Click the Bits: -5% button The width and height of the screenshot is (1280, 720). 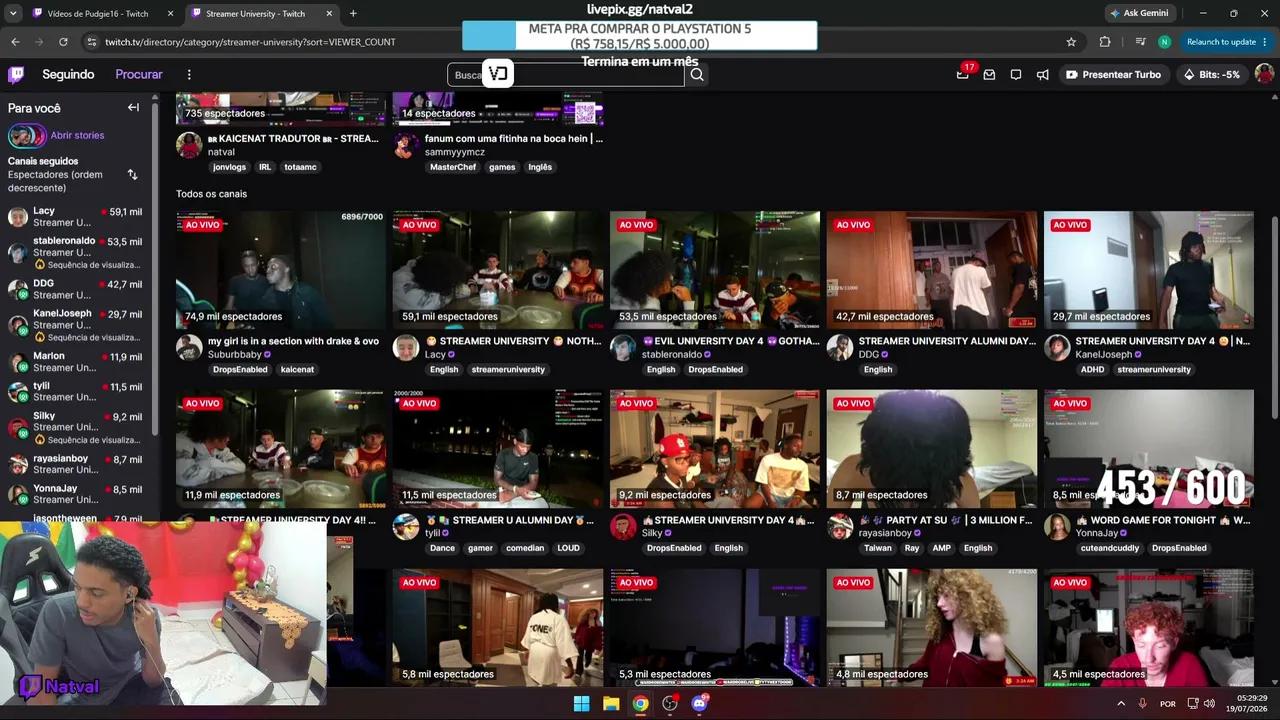(1211, 74)
